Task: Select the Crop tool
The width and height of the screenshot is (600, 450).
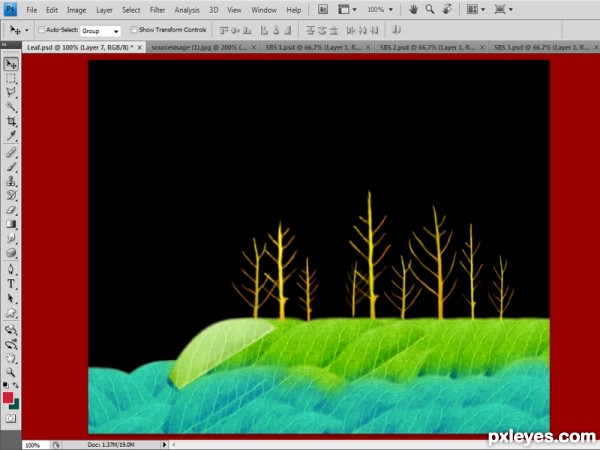Action: tap(11, 121)
